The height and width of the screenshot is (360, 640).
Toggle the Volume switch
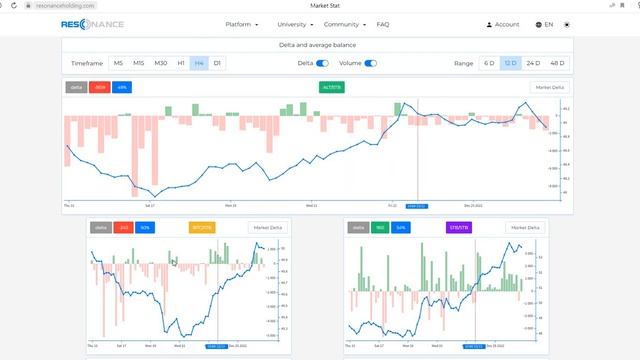pos(370,63)
